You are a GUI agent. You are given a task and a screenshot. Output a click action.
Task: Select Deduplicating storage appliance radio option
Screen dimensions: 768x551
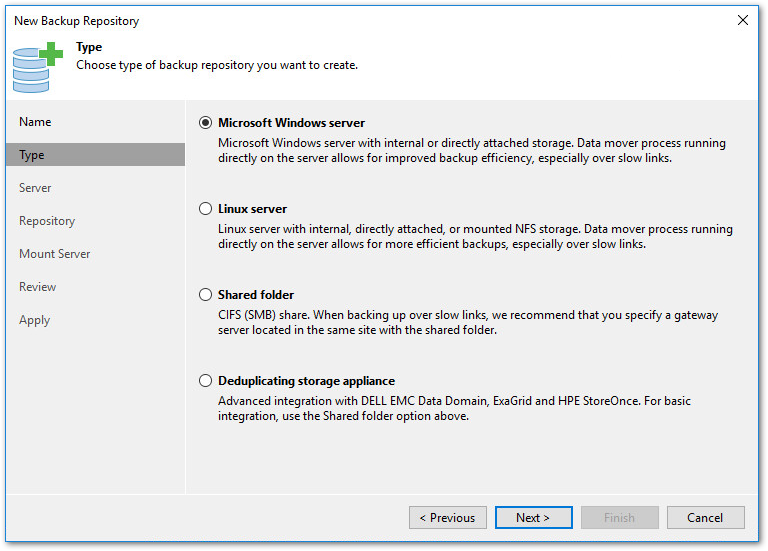coord(206,381)
